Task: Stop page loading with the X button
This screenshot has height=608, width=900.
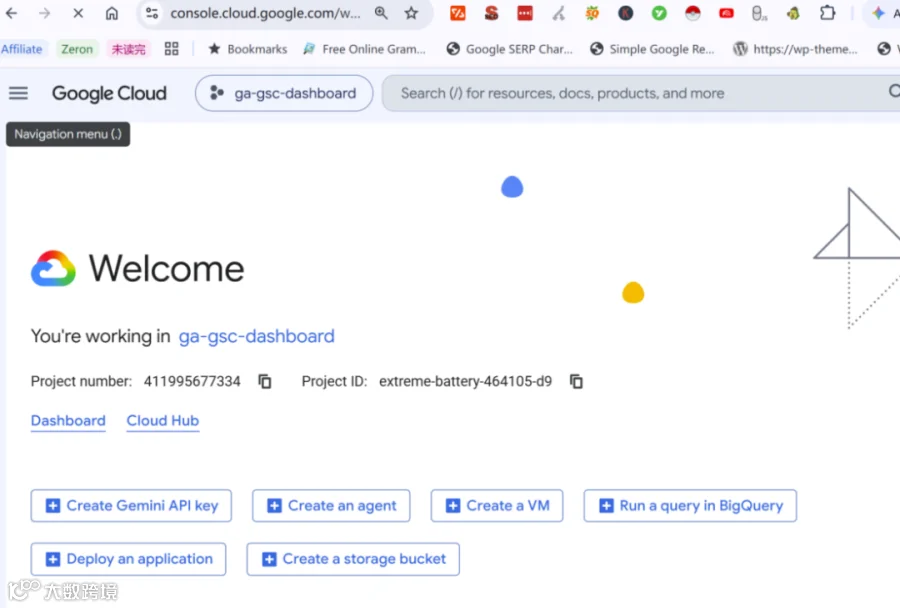Action: [x=78, y=13]
